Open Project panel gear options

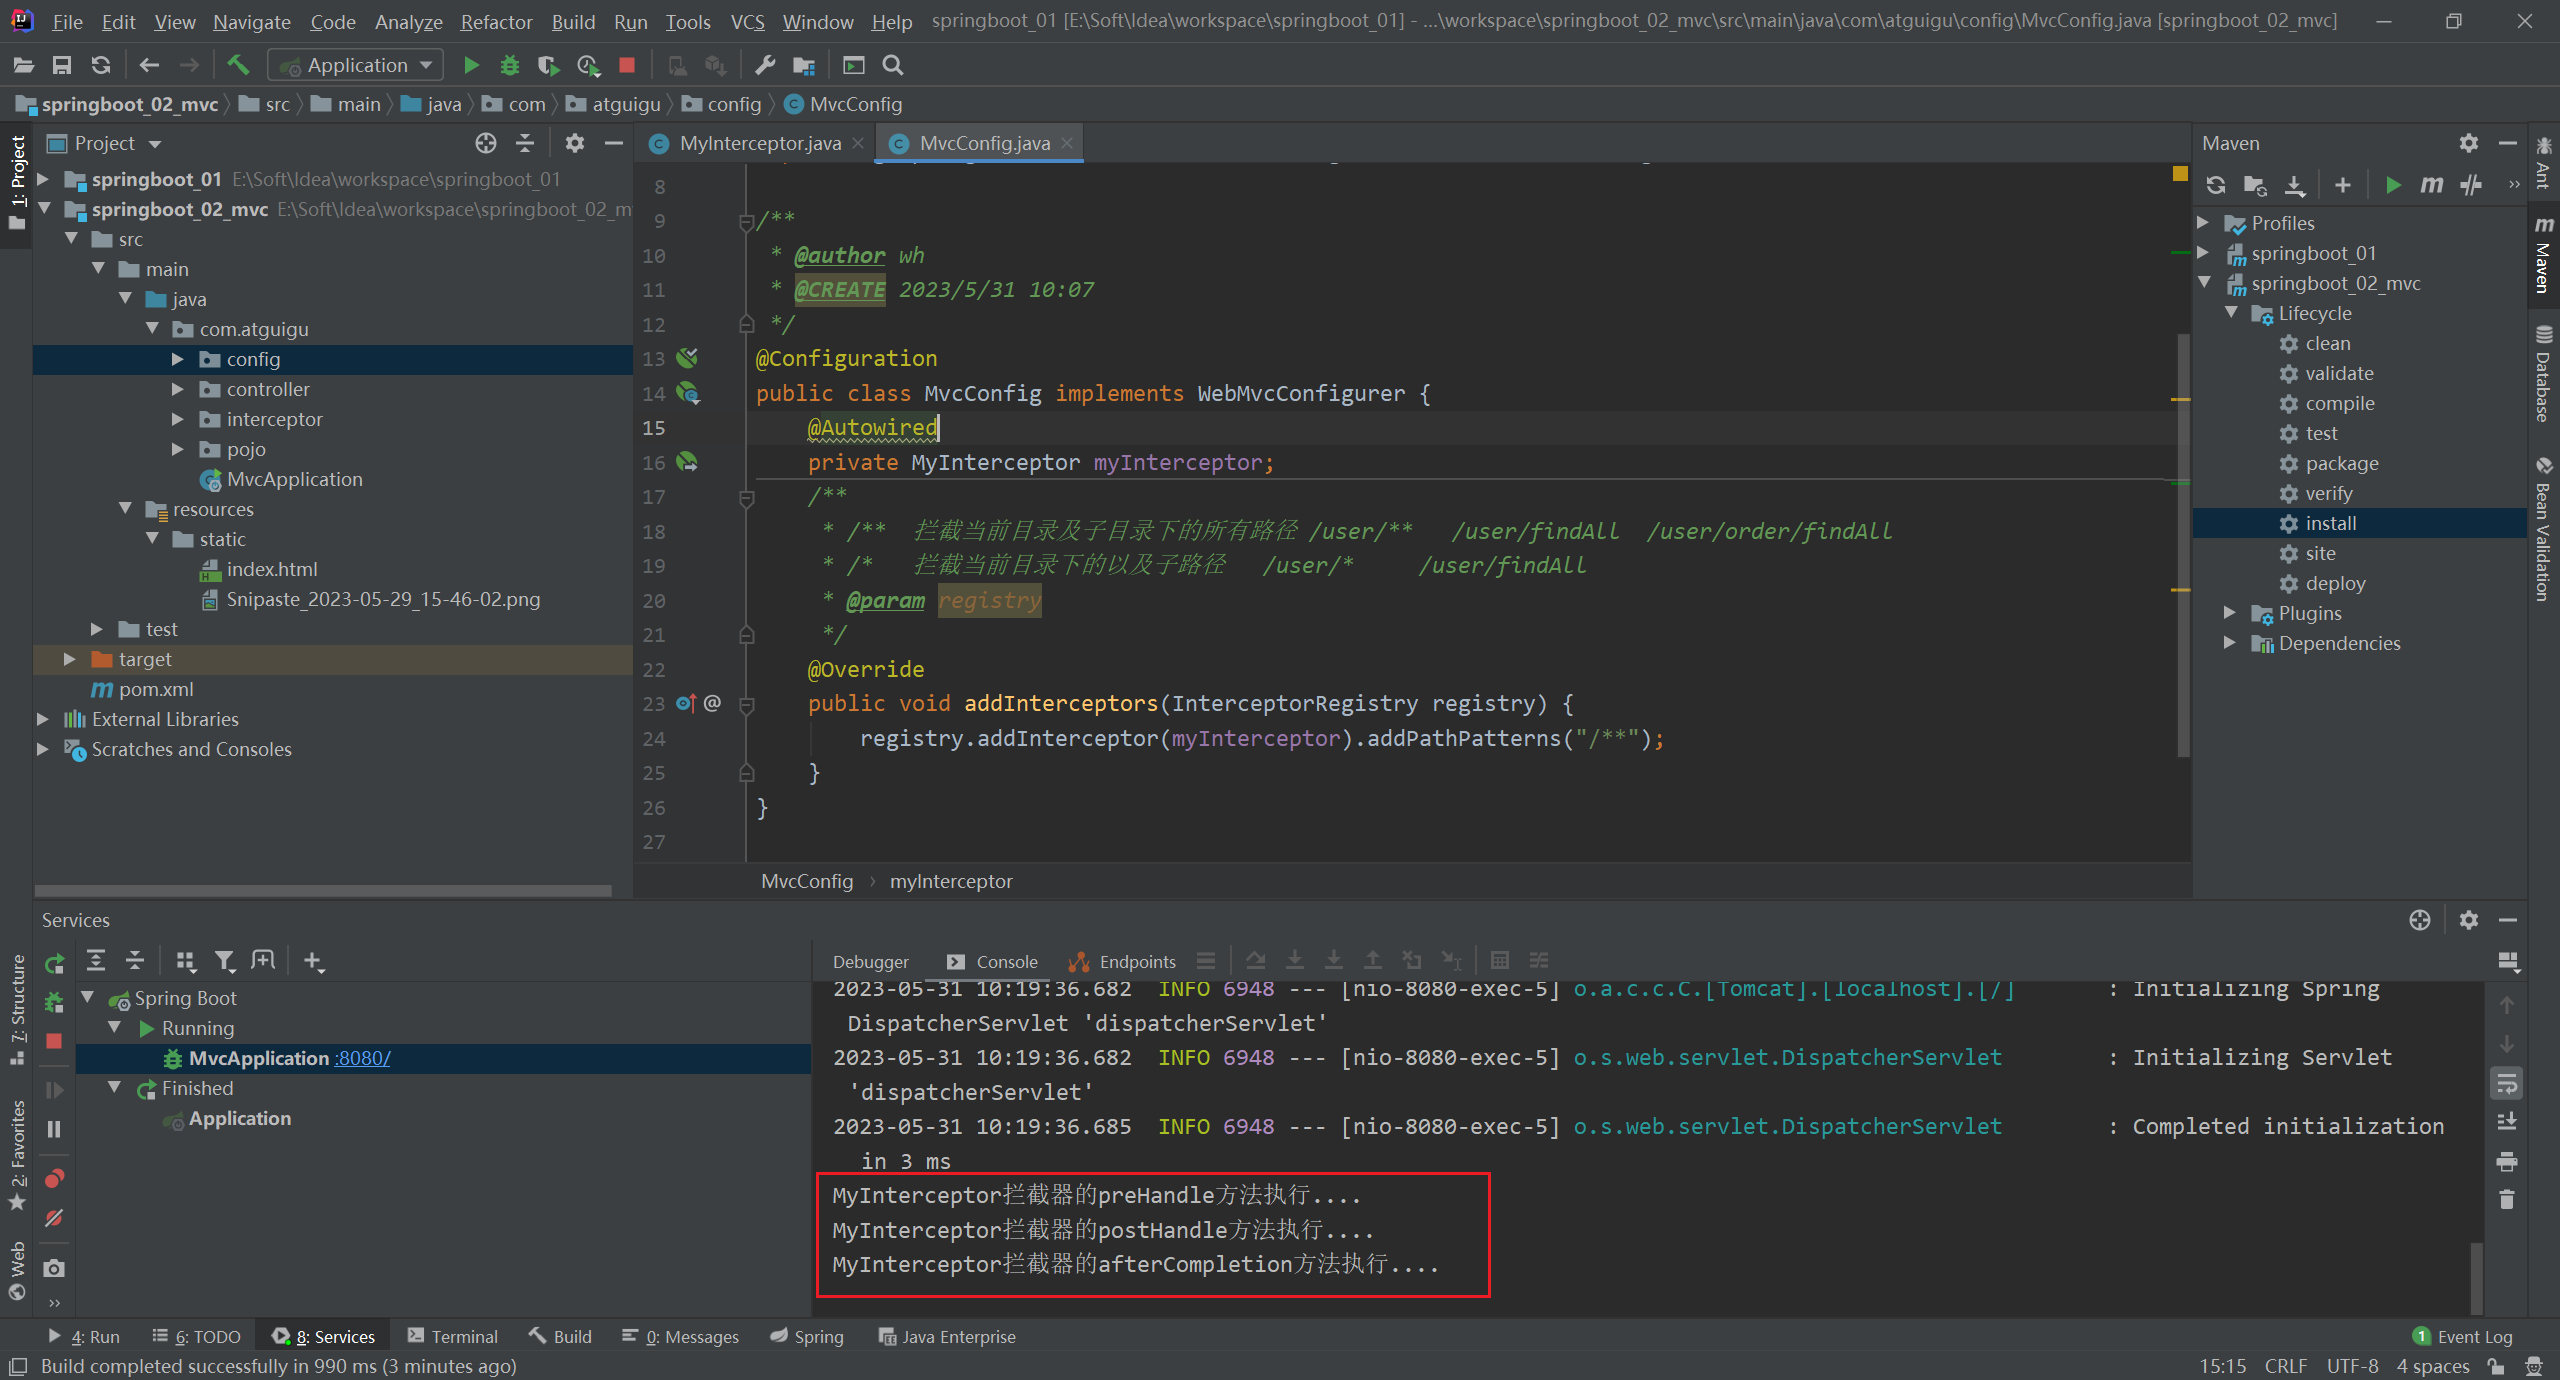click(x=574, y=143)
